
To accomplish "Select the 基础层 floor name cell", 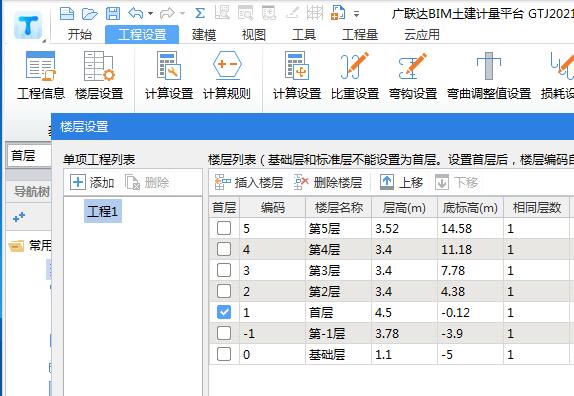I will [x=339, y=355].
